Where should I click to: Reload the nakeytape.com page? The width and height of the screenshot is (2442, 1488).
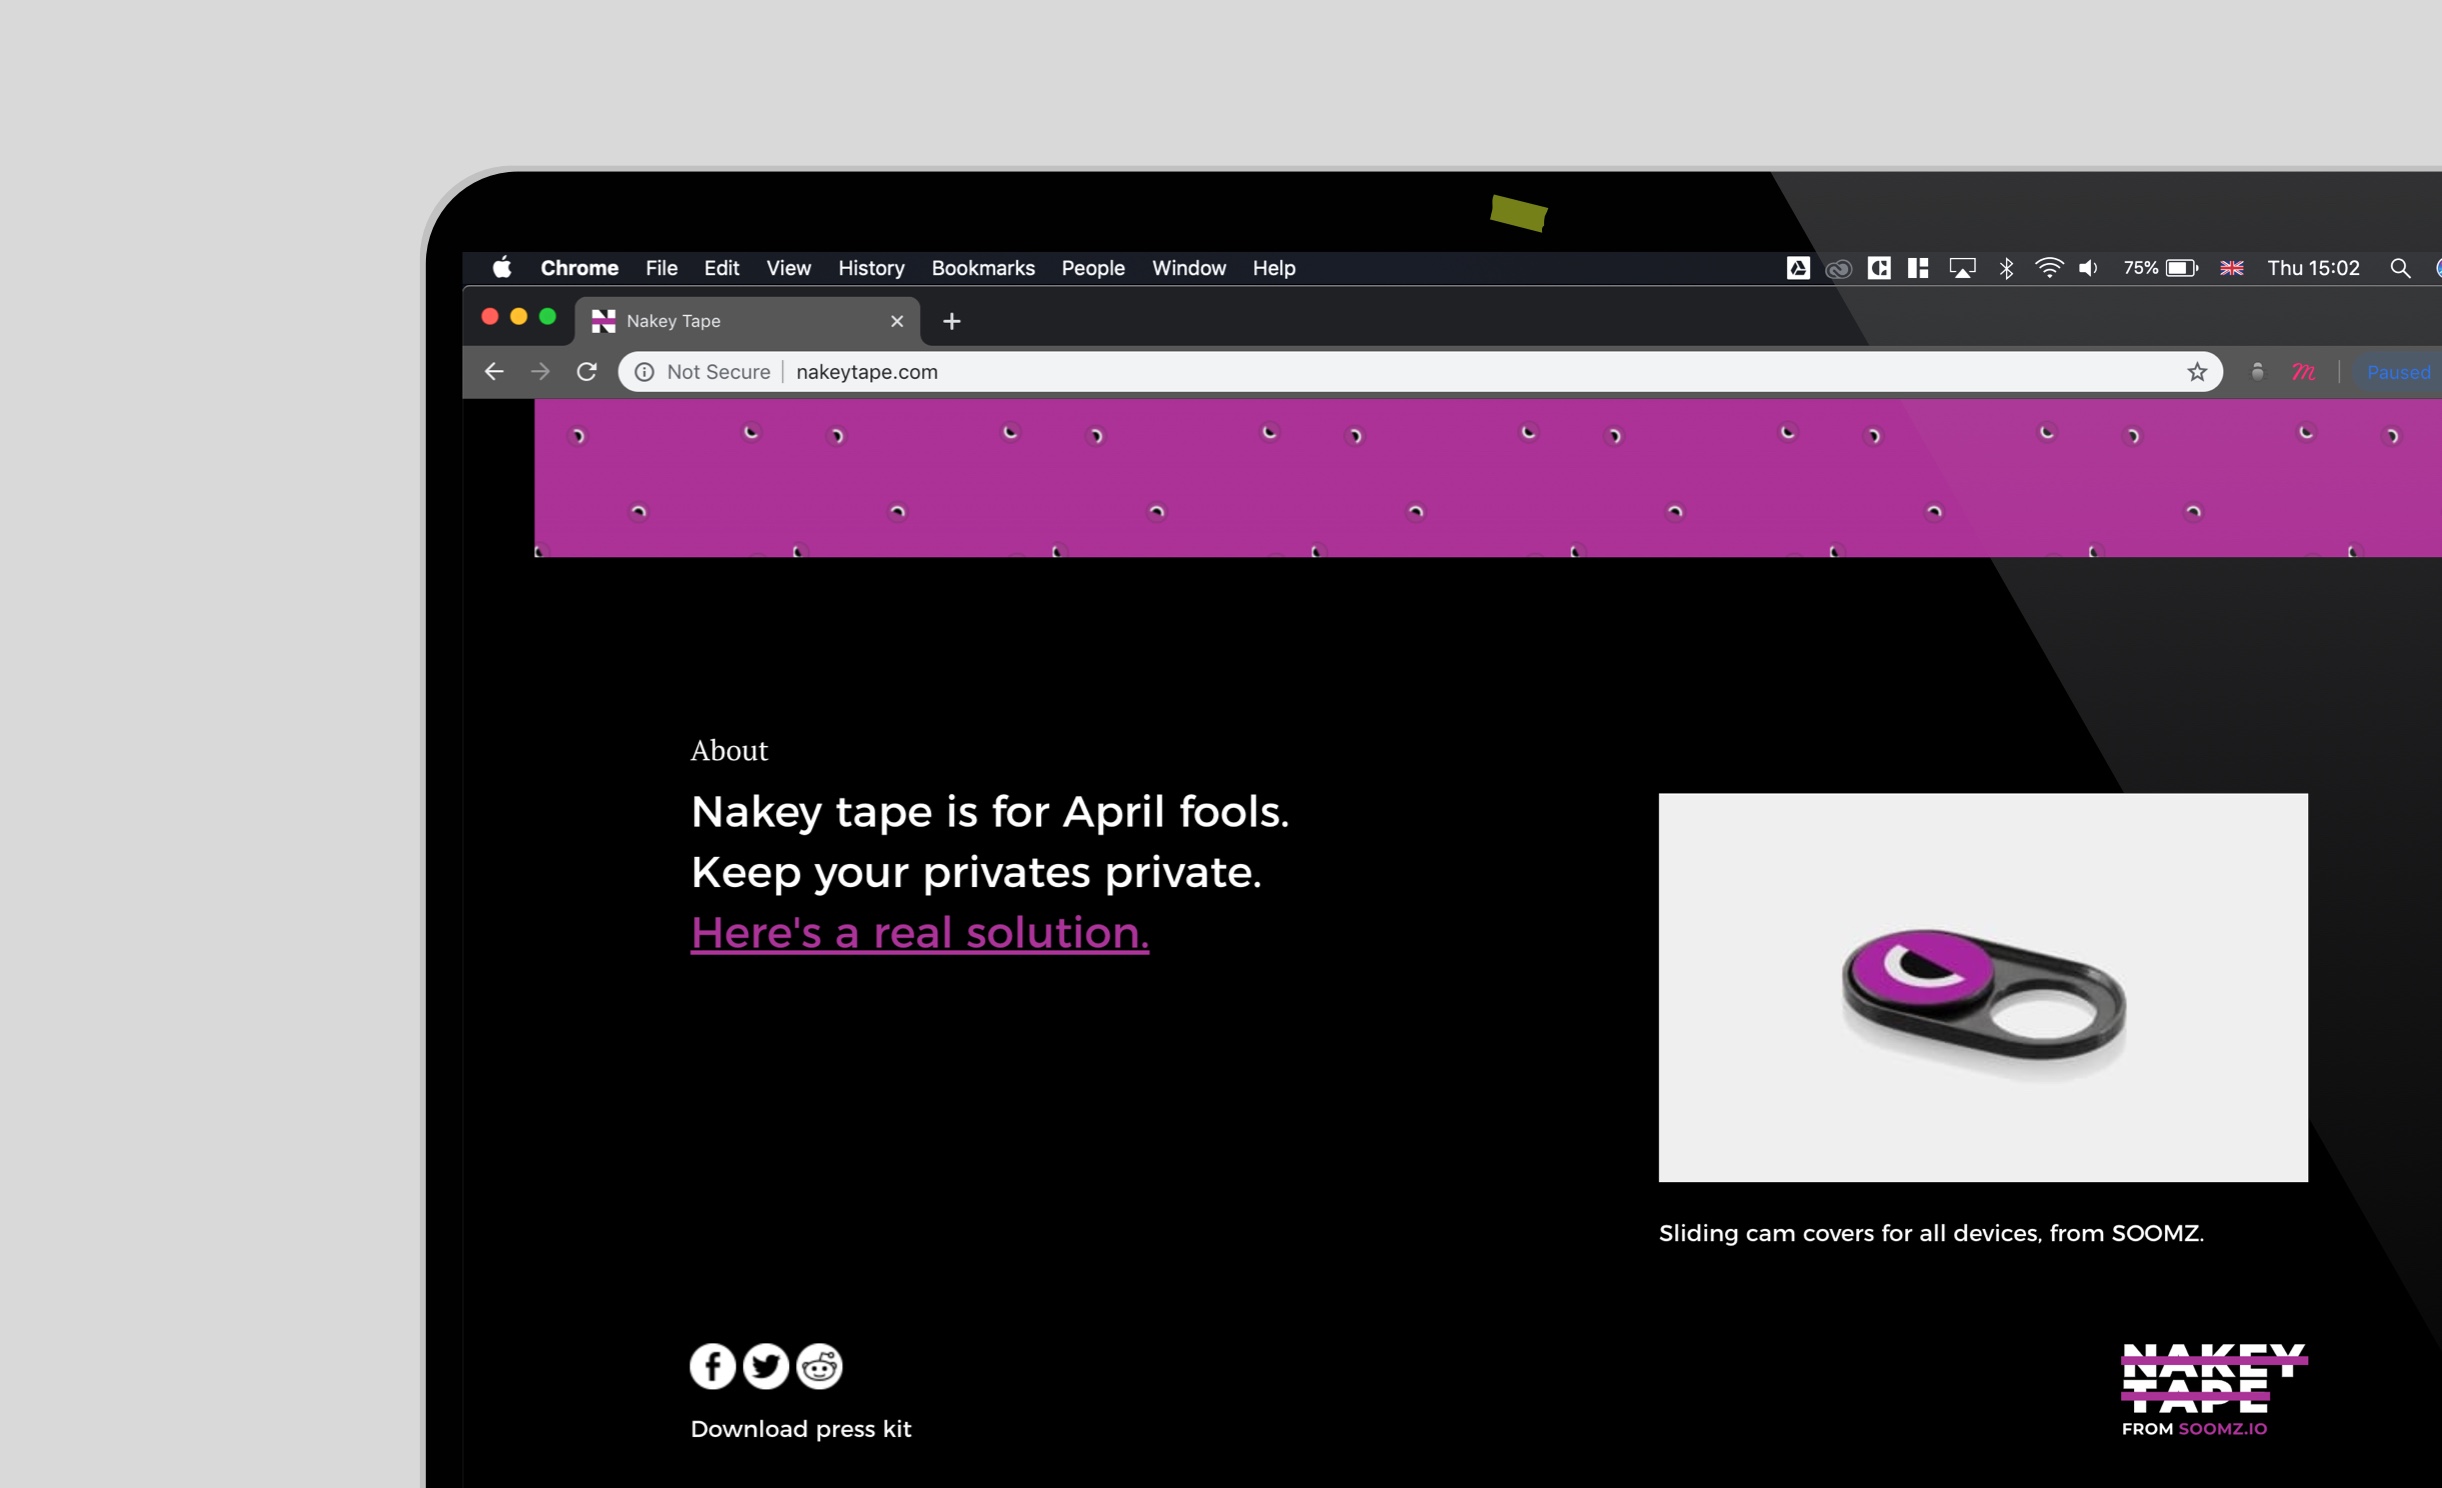587,372
